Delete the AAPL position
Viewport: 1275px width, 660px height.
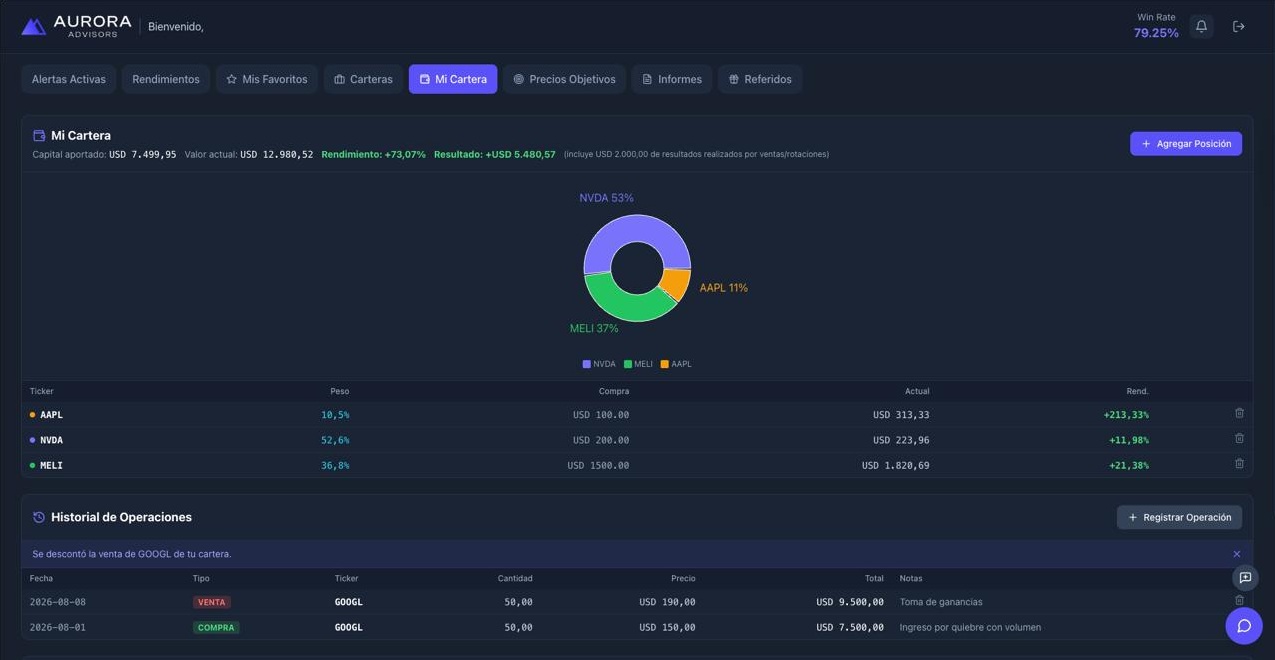(1239, 413)
